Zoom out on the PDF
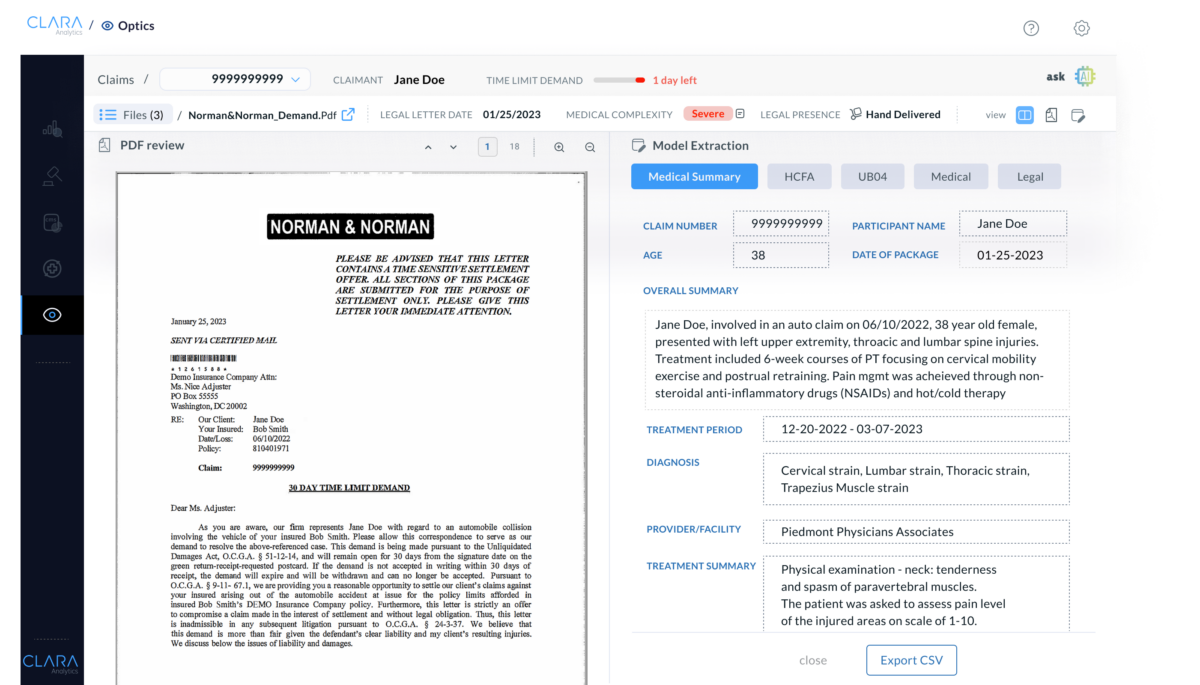Screen dimensions: 1200x685 tap(590, 147)
